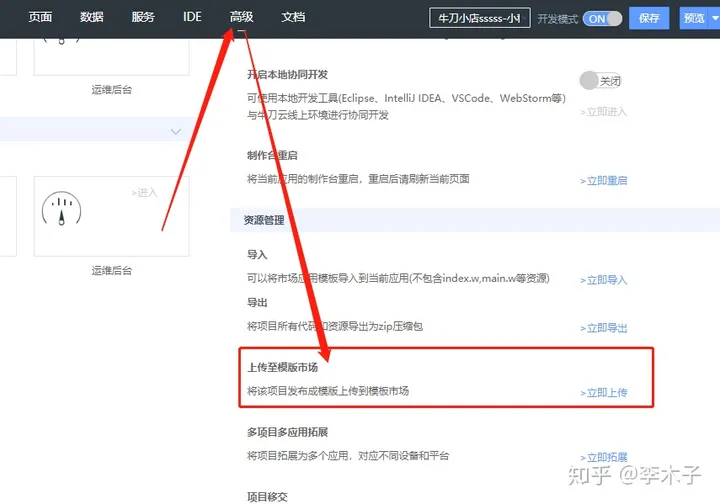Open the 高级 menu tab
Viewport: 720px width, 504px height.
[241, 18]
